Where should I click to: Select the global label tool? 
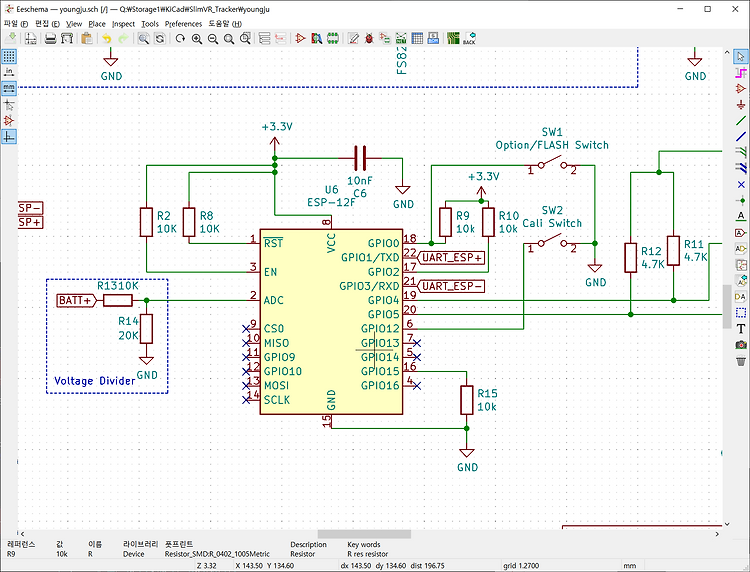pos(740,232)
